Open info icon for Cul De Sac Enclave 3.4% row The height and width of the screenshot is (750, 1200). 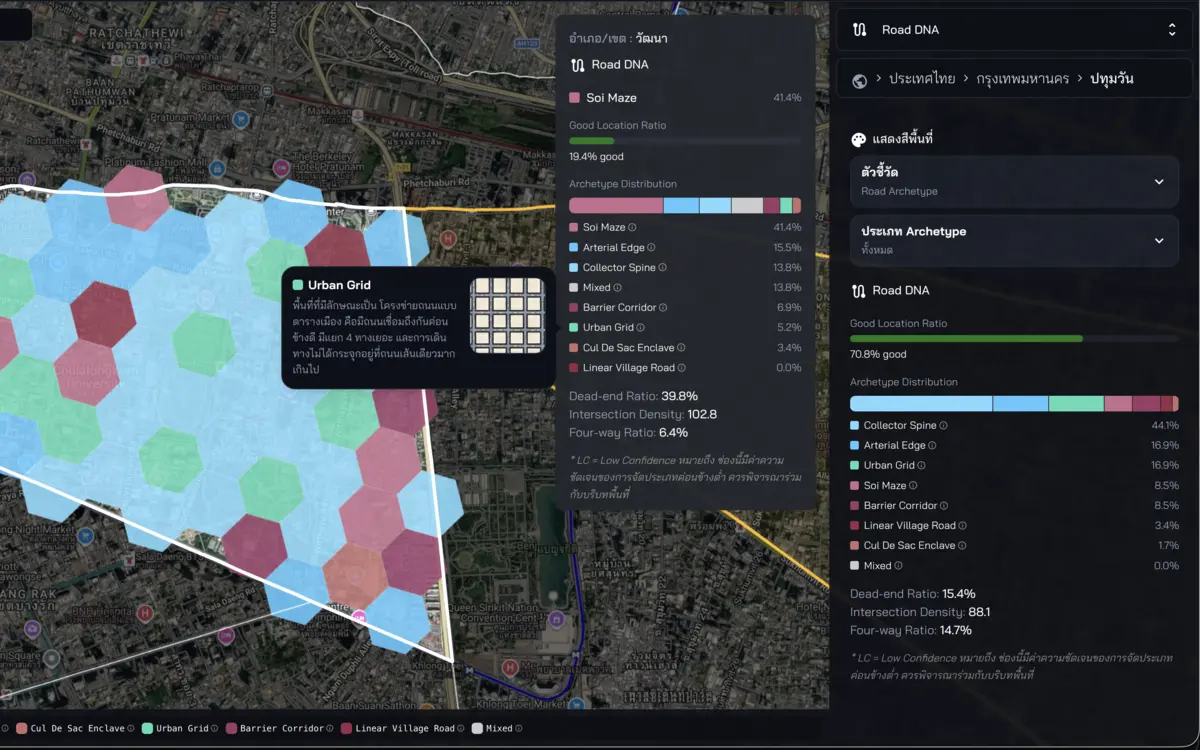[x=681, y=348]
